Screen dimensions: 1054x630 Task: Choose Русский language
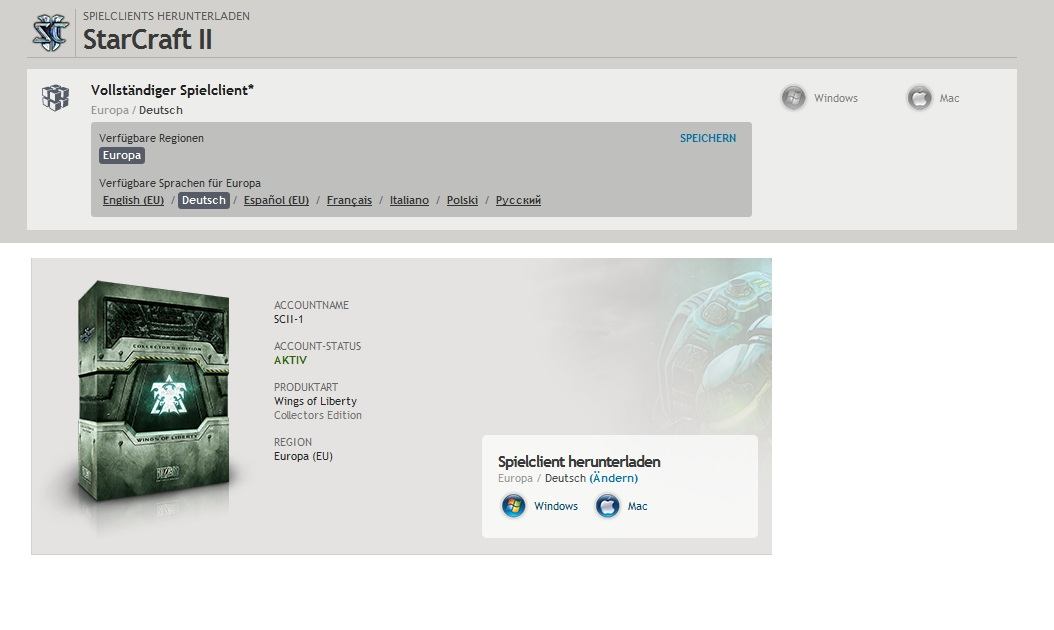[518, 200]
